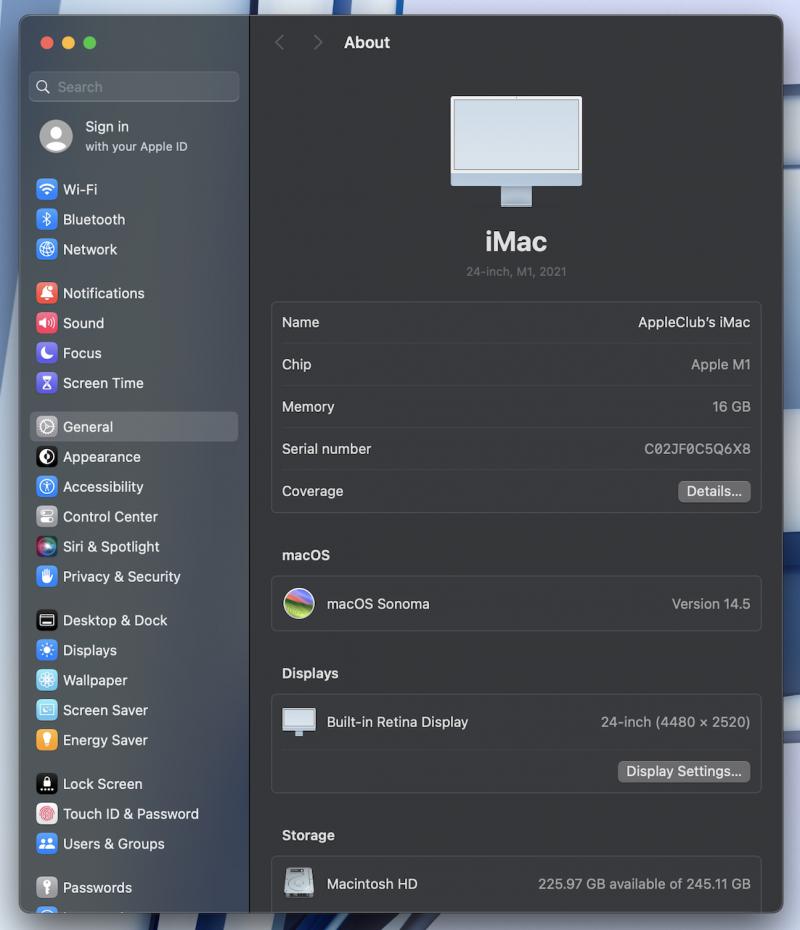Select the Wallpaper flower icon
The image size is (800, 930).
click(x=47, y=680)
